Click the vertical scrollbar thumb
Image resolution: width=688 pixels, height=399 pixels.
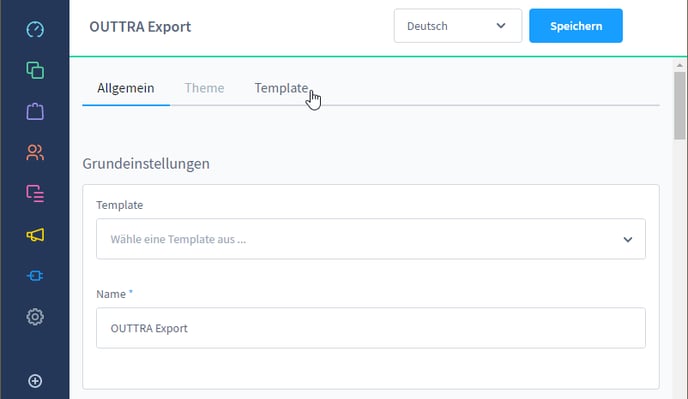coord(680,106)
